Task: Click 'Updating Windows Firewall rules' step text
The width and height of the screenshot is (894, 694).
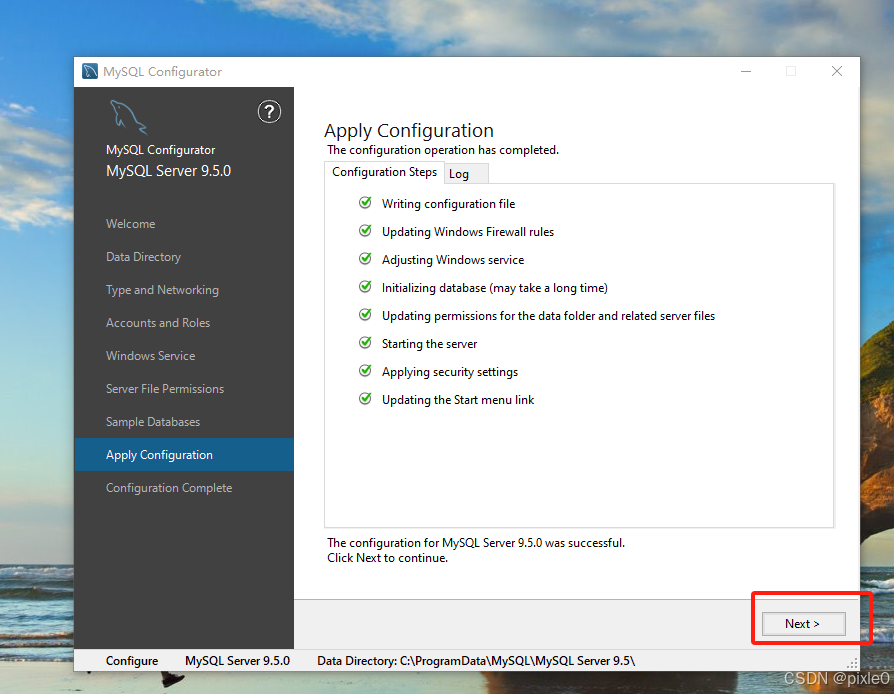Action: [468, 232]
